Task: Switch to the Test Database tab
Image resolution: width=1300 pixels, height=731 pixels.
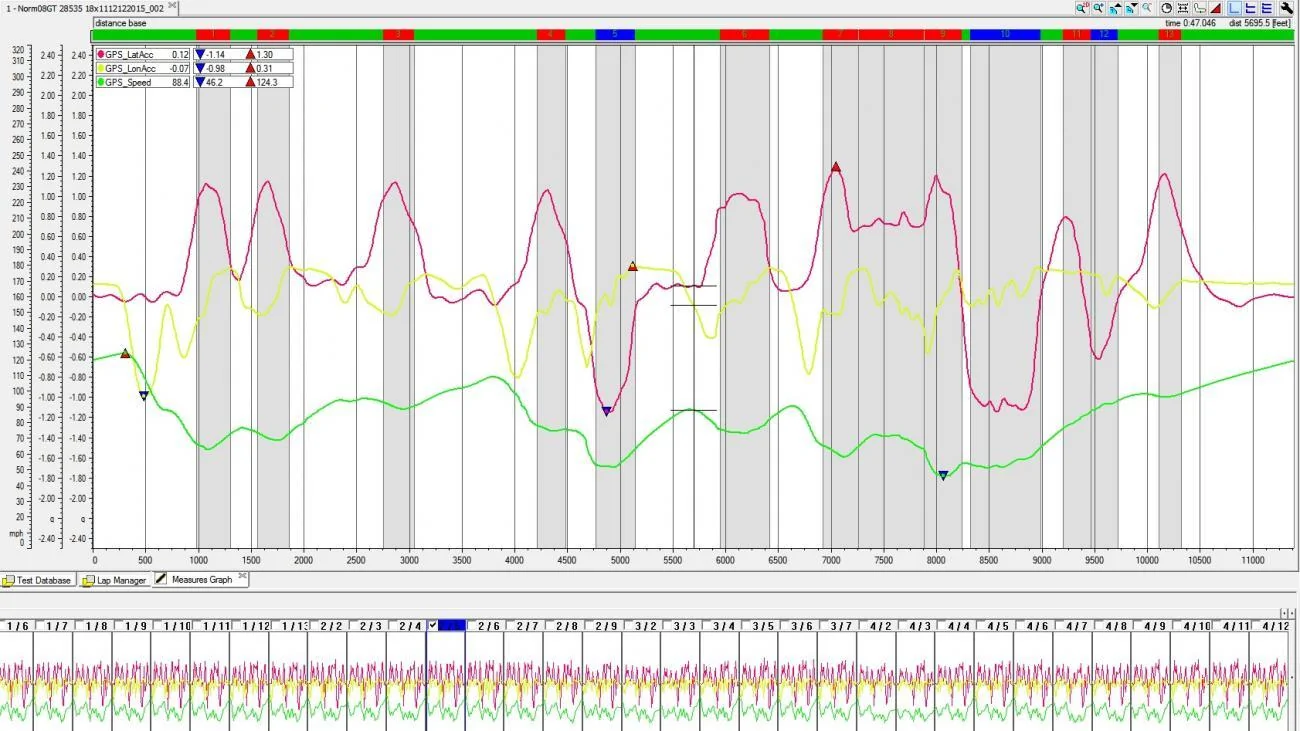Action: (37, 580)
